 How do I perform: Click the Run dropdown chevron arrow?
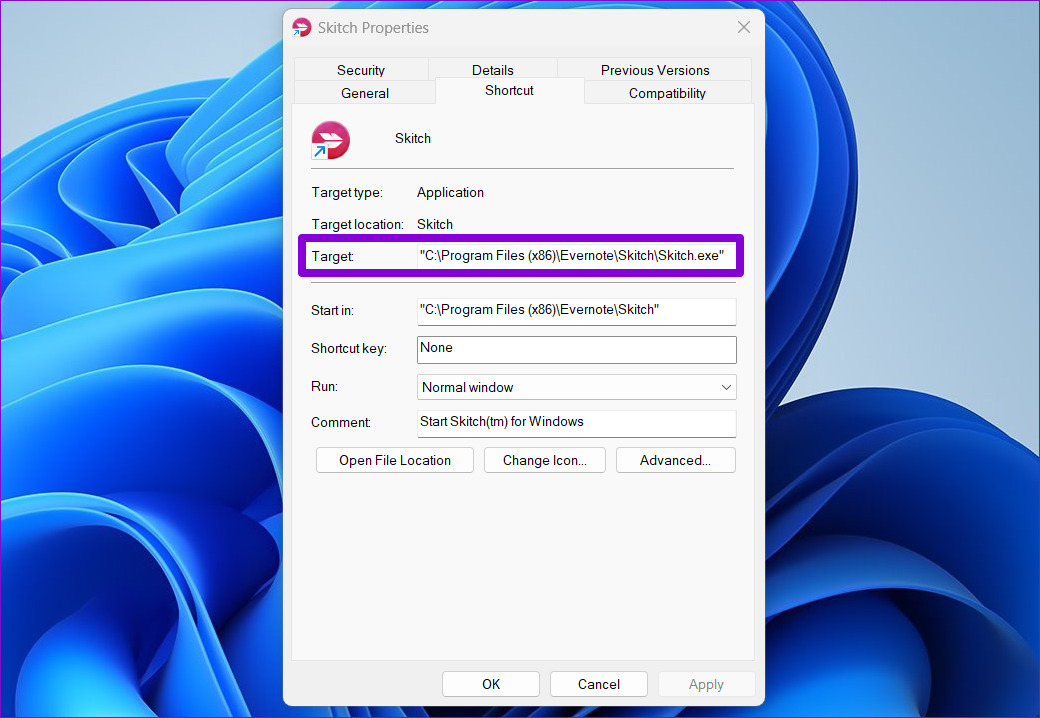(726, 387)
